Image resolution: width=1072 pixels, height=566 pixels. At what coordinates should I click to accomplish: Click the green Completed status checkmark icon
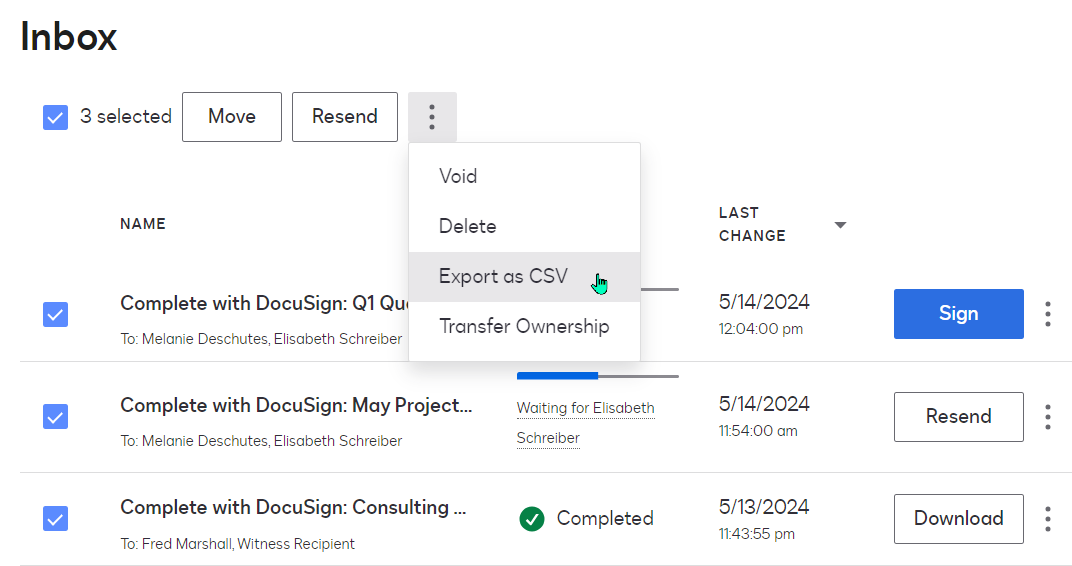point(532,519)
